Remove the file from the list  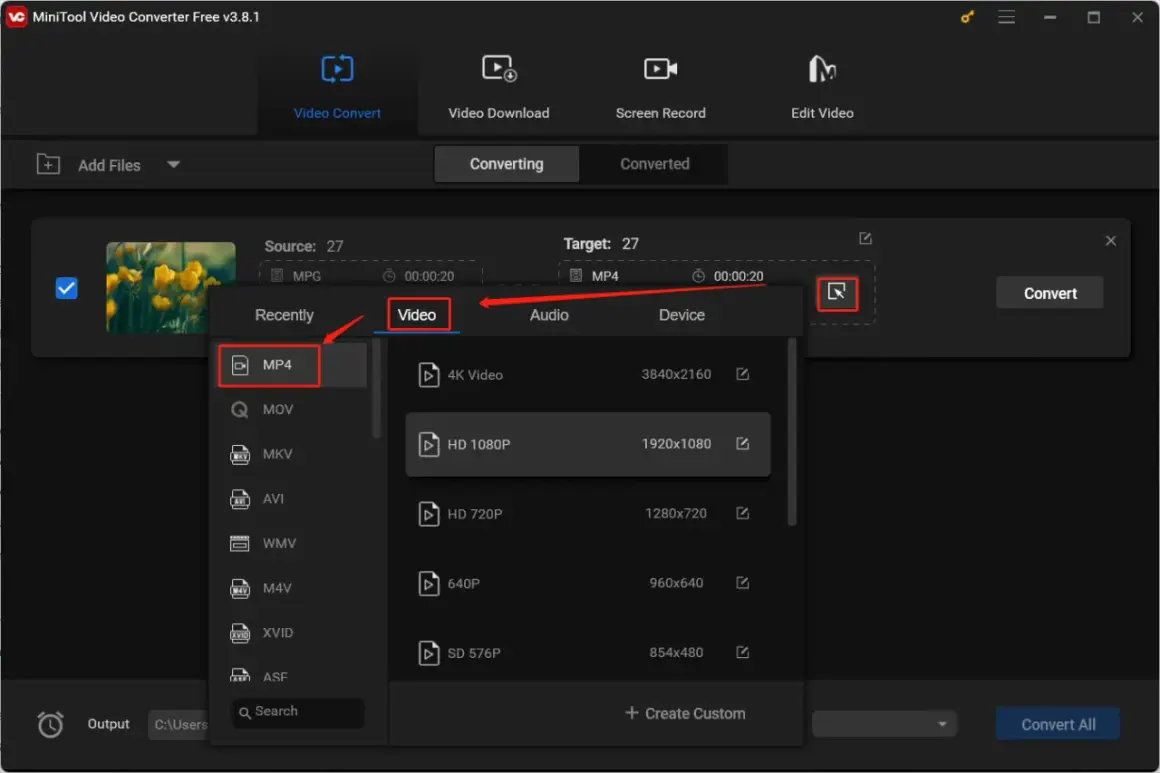(x=1110, y=240)
